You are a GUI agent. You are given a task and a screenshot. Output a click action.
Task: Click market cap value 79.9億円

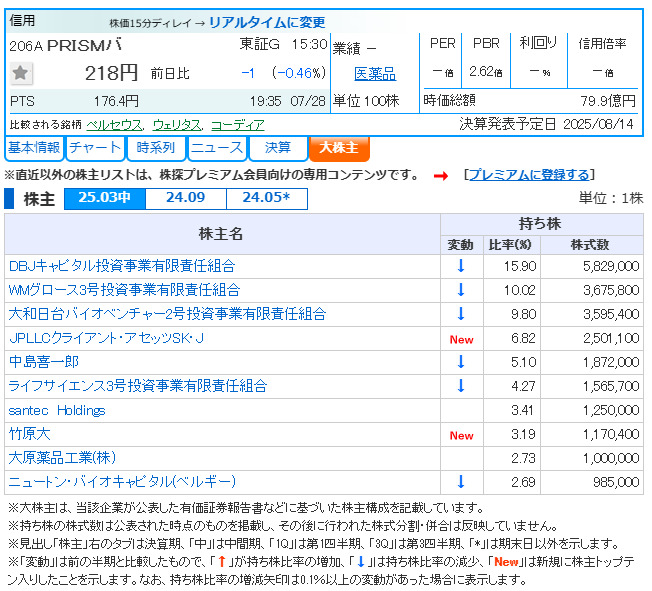[608, 101]
